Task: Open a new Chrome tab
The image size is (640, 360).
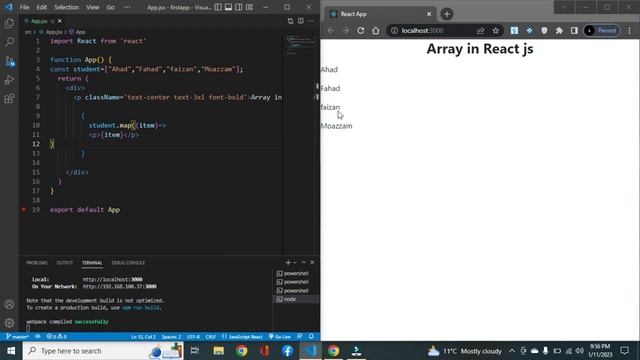Action: 447,14
